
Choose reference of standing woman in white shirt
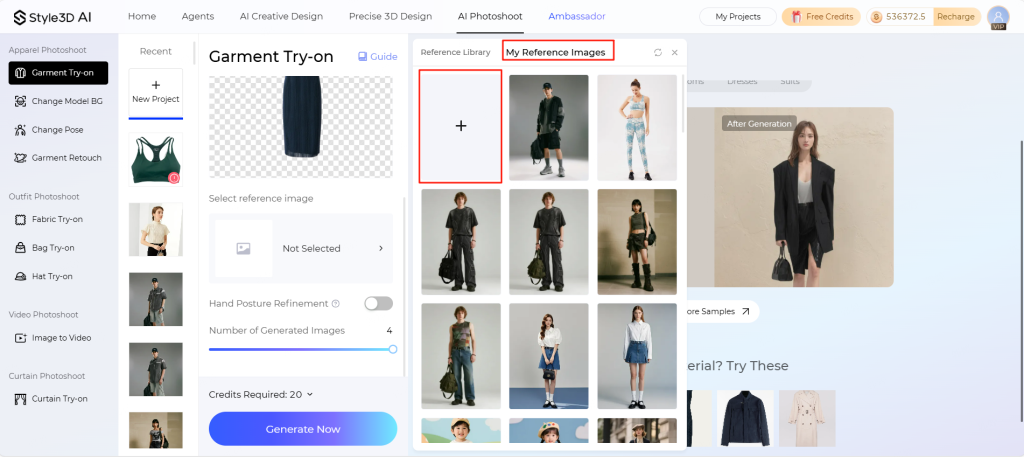click(x=637, y=356)
